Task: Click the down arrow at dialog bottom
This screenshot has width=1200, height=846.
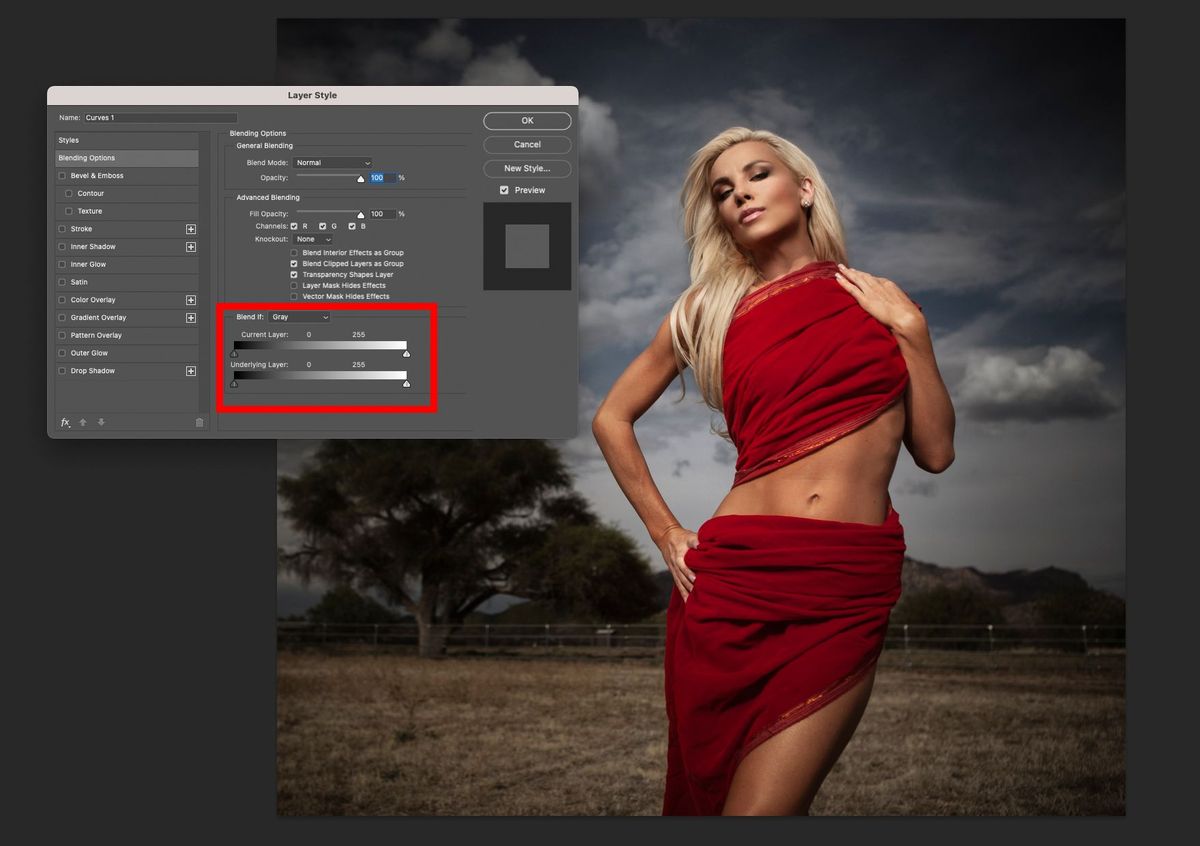Action: pyautogui.click(x=101, y=421)
